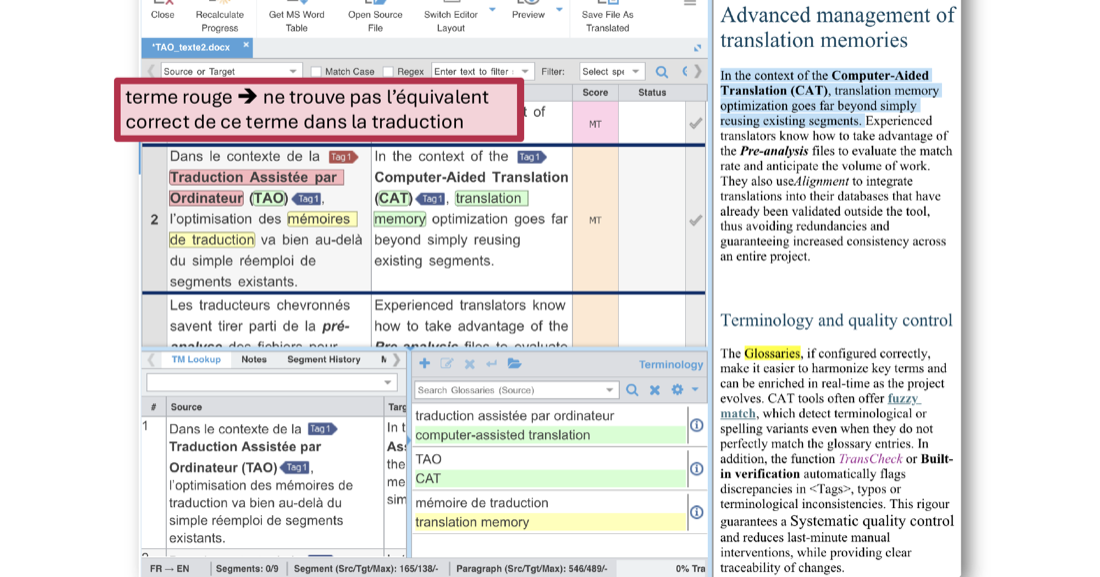Click Tag1 after (CAT) in target
Image resolution: width=1100 pixels, height=577 pixels.
tap(431, 199)
